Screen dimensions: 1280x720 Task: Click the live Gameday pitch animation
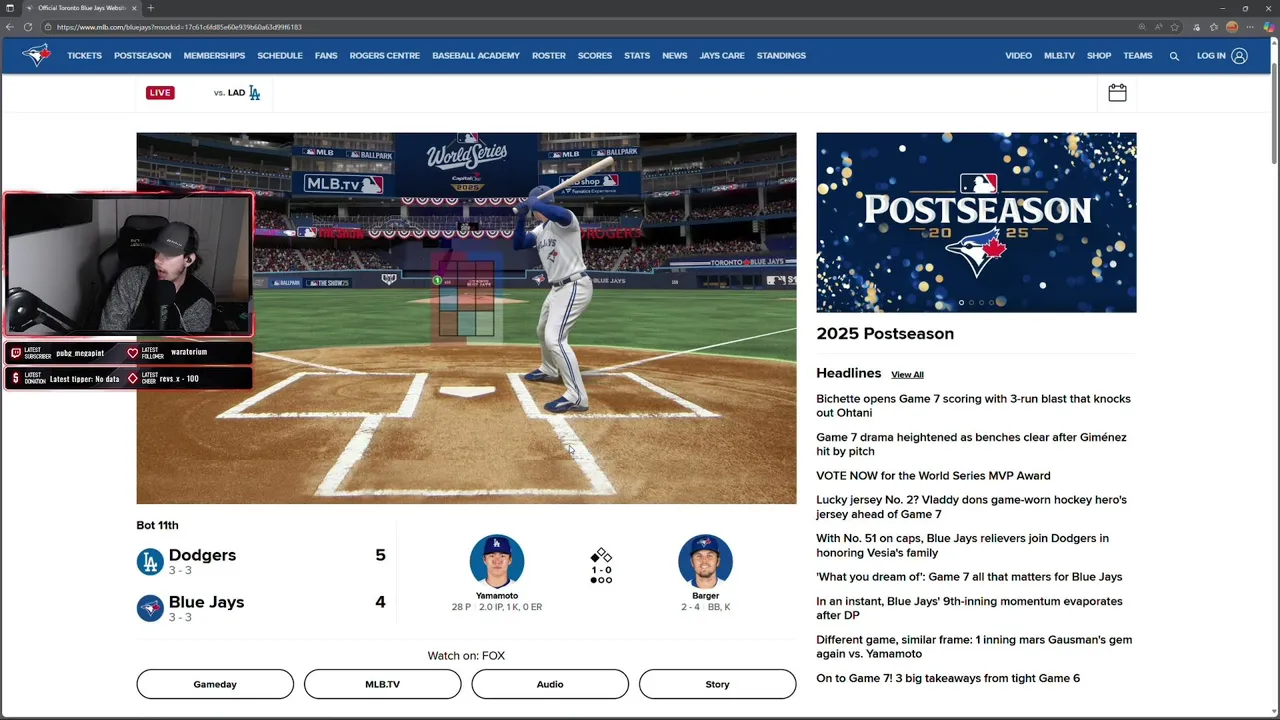coord(466,318)
